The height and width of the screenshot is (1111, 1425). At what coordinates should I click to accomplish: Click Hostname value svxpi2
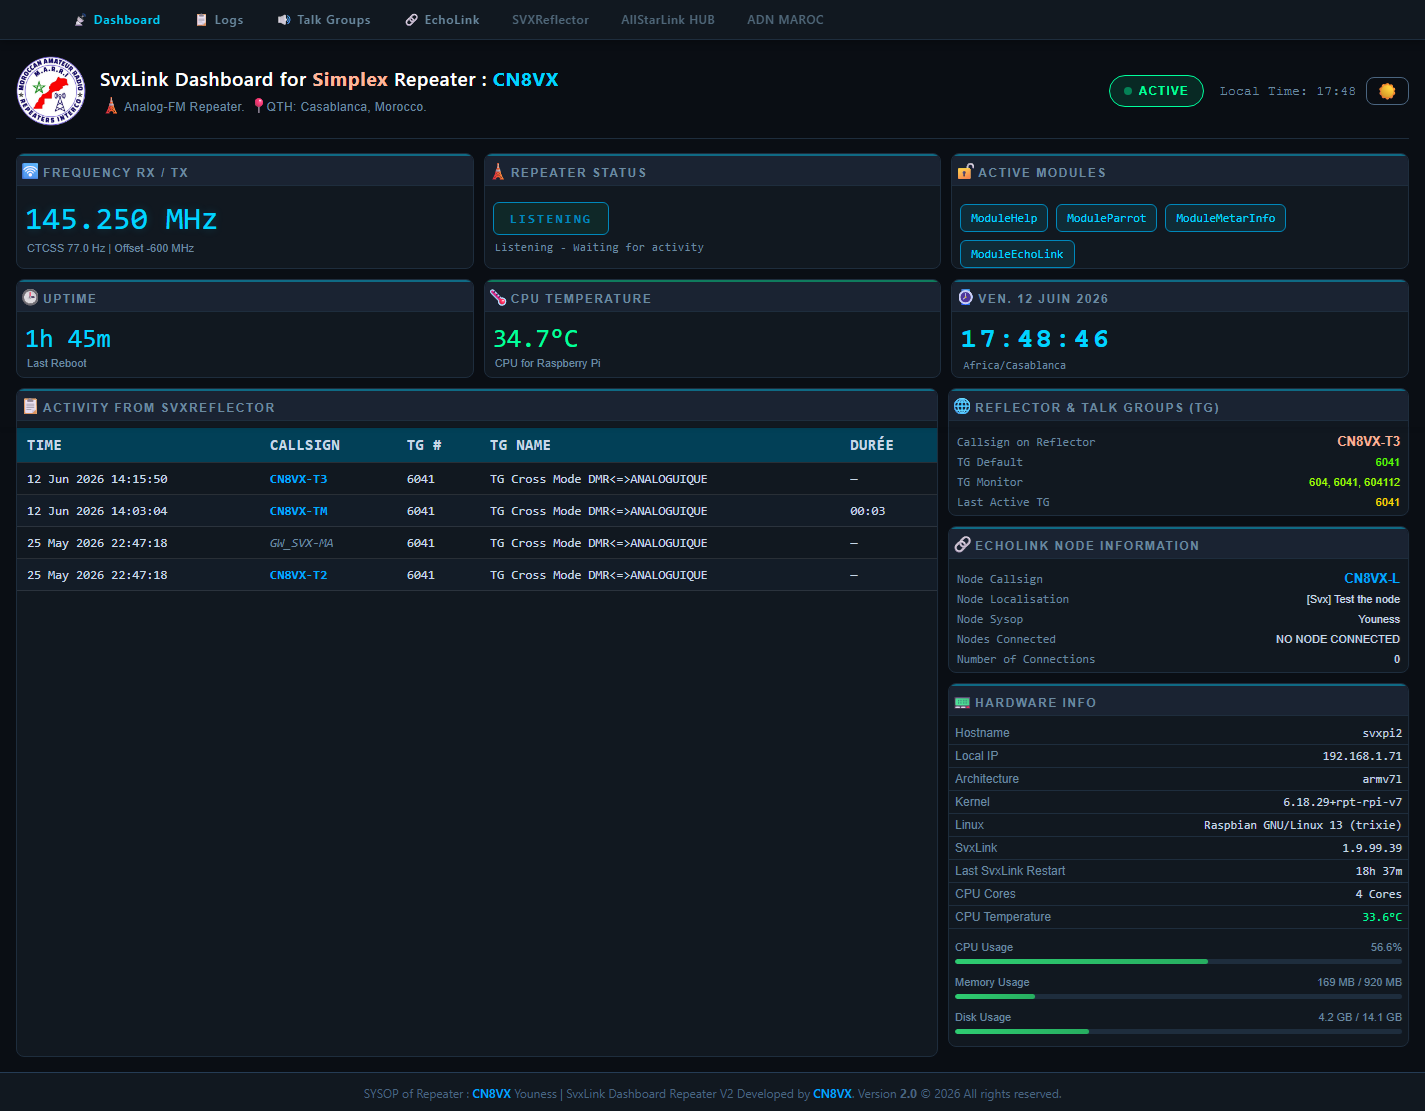click(1382, 733)
